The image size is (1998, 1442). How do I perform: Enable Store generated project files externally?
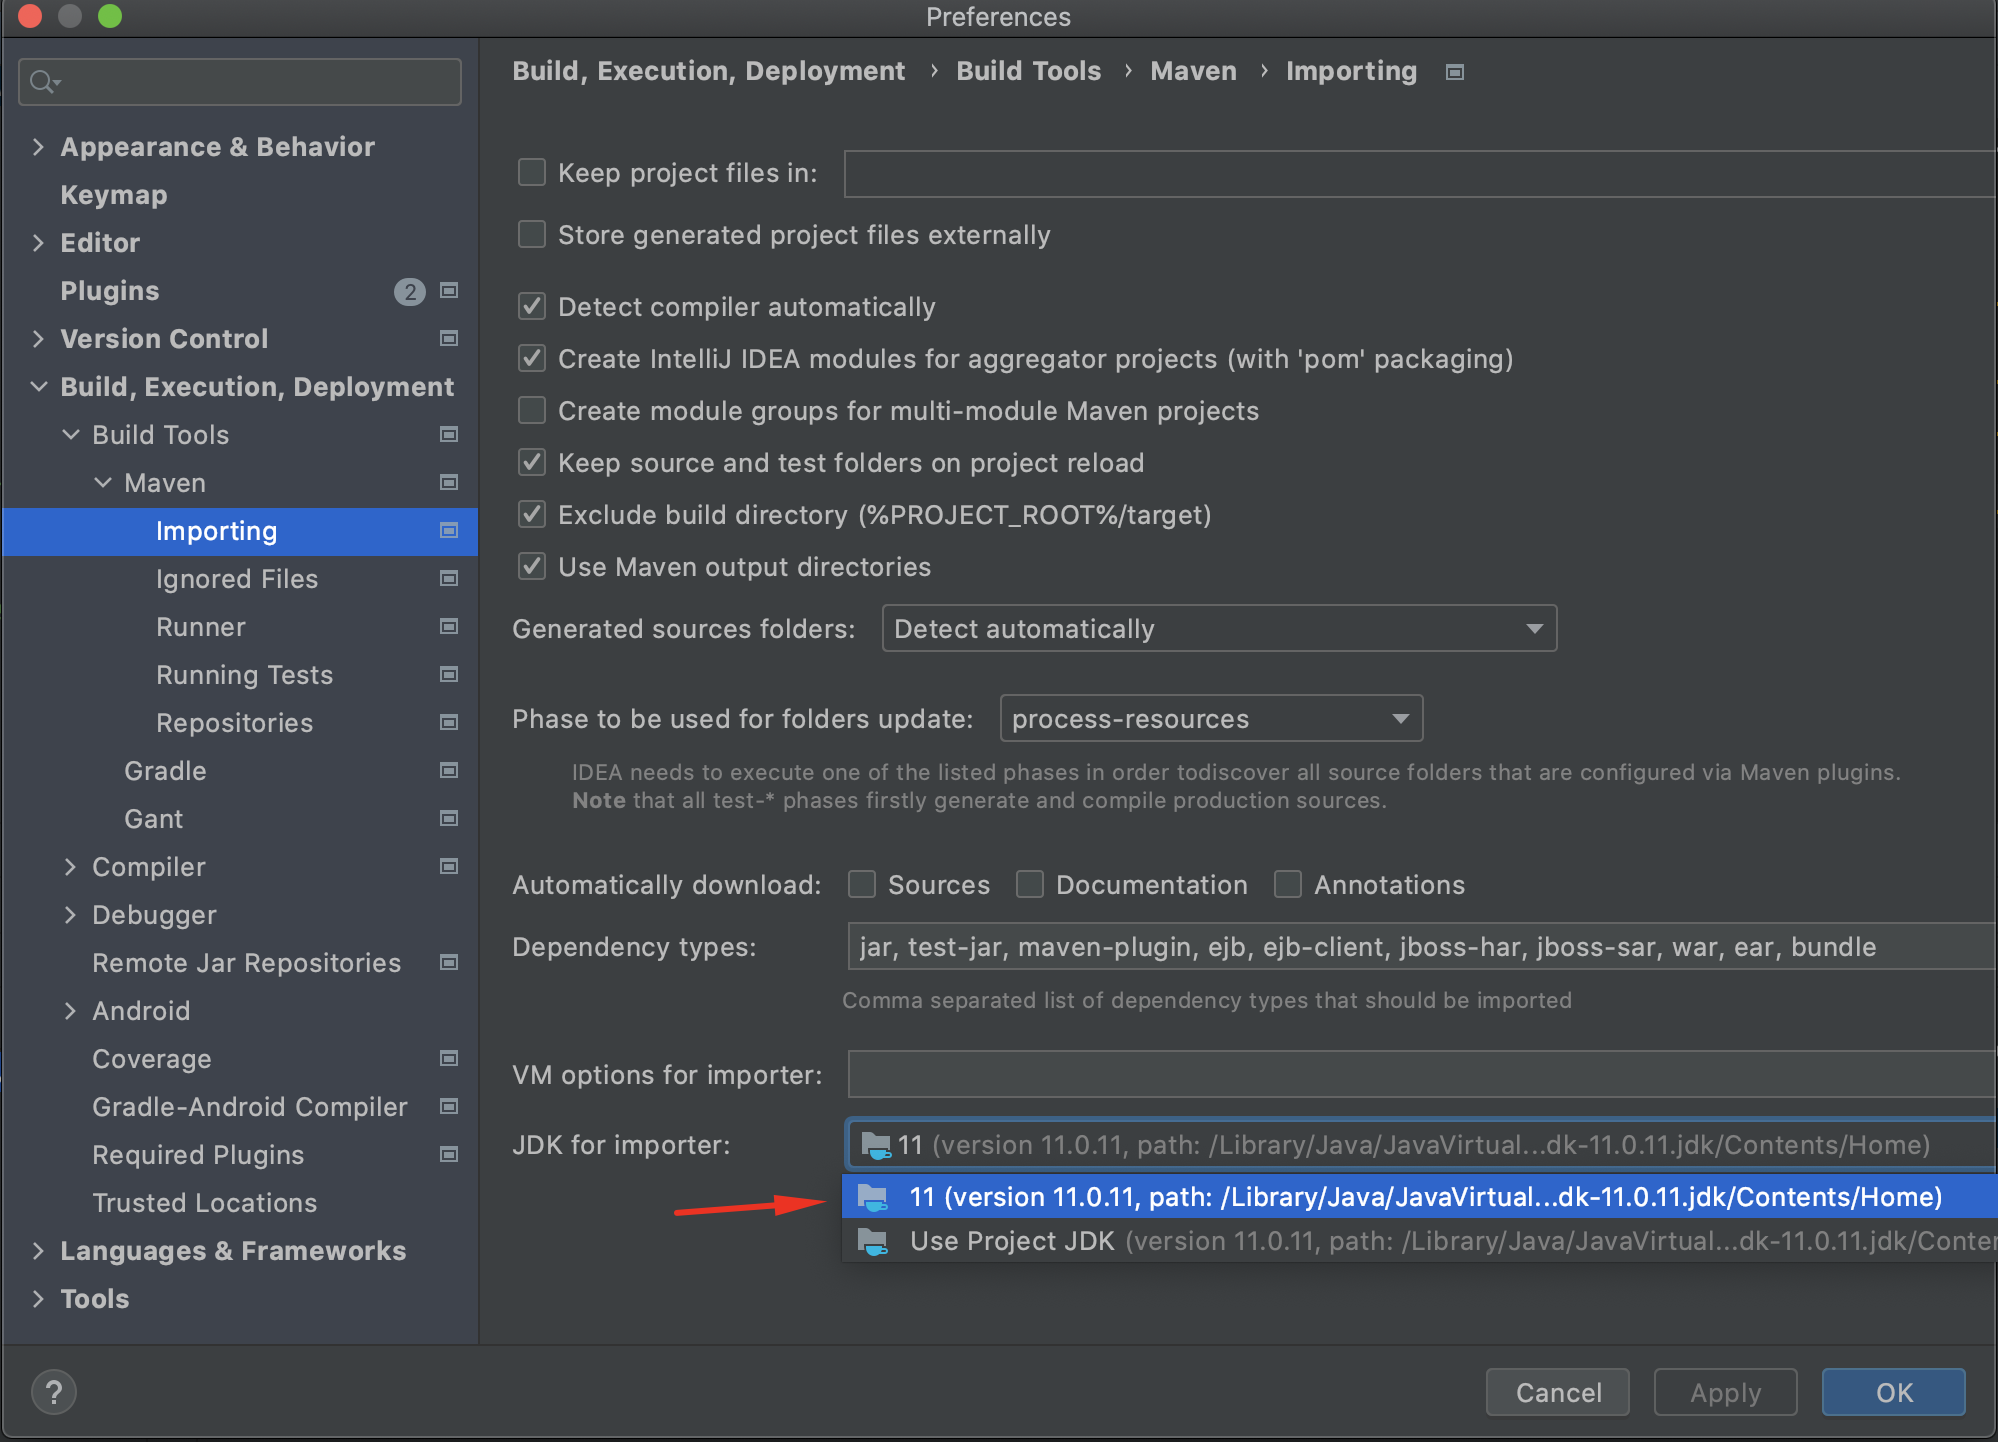tap(532, 235)
